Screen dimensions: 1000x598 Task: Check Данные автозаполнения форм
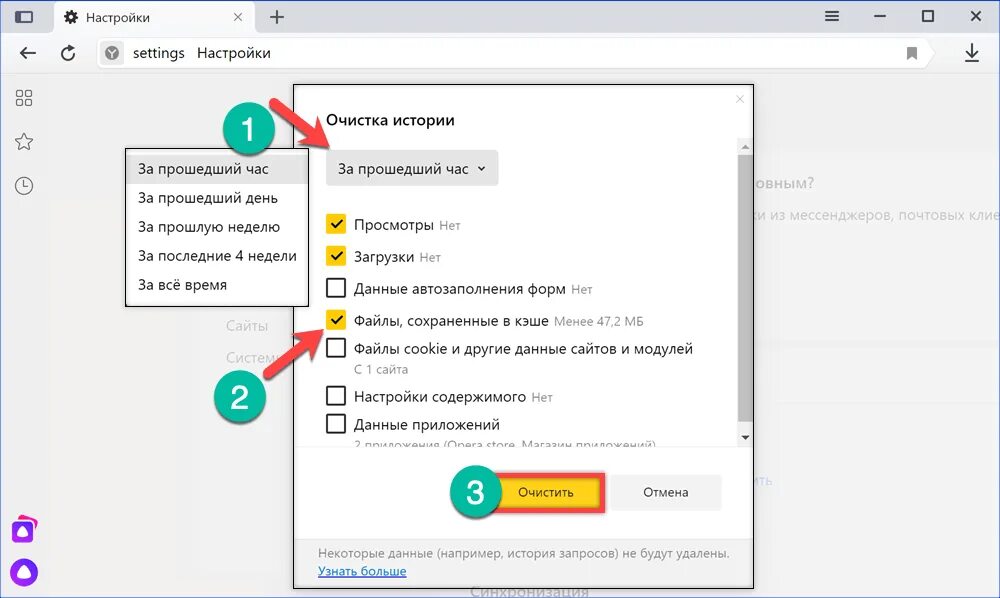336,288
